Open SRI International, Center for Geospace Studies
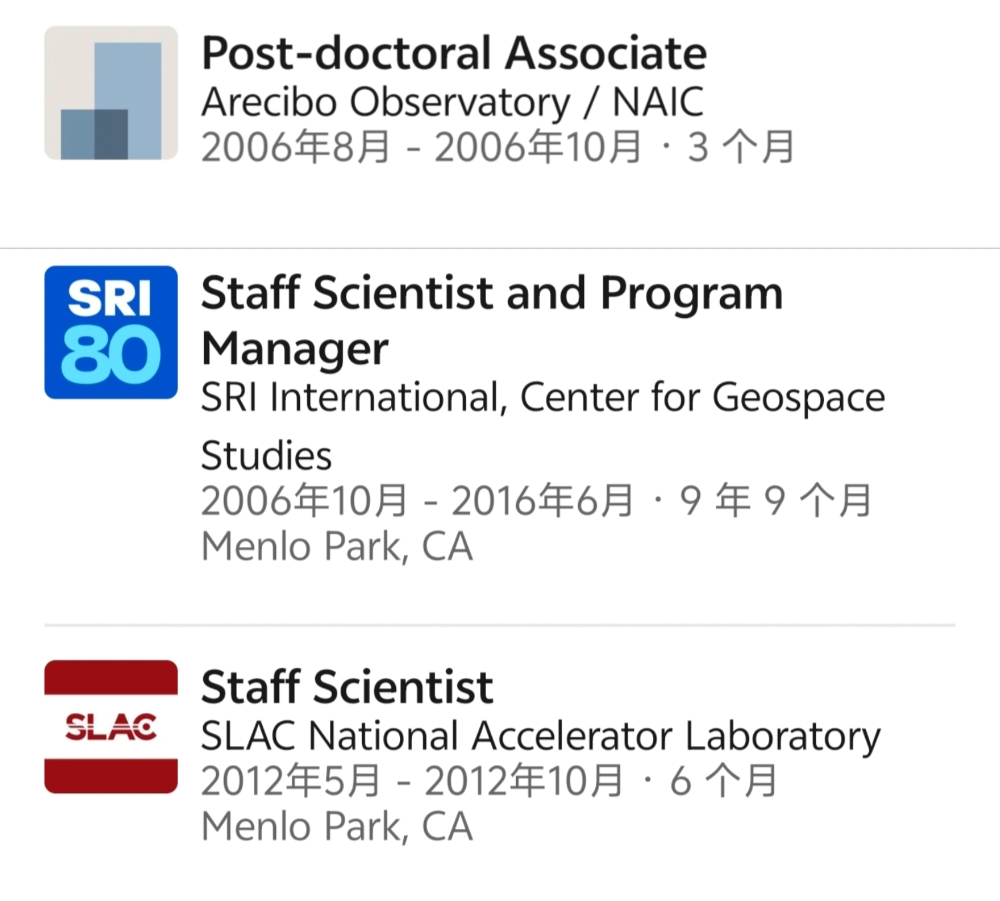This screenshot has width=1000, height=901. coord(542,398)
